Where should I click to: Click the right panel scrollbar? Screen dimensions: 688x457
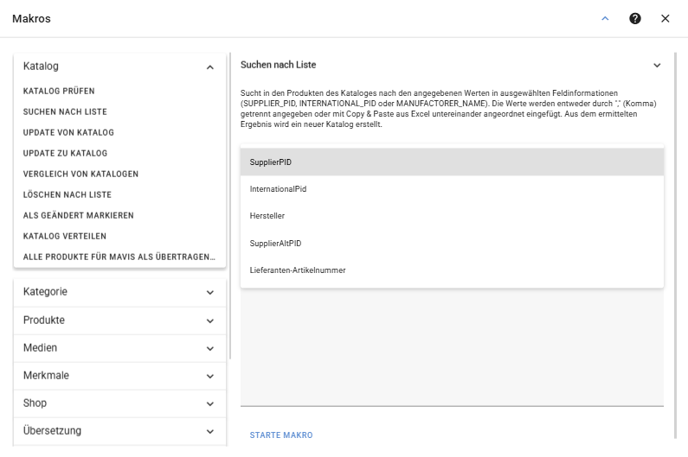coord(675,246)
